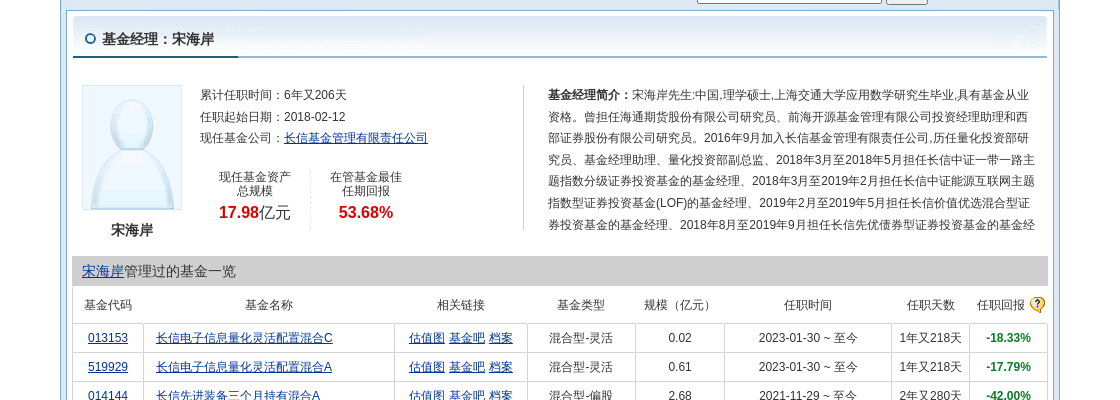Click the question mark help icon beside 任职回报

(x=1037, y=305)
